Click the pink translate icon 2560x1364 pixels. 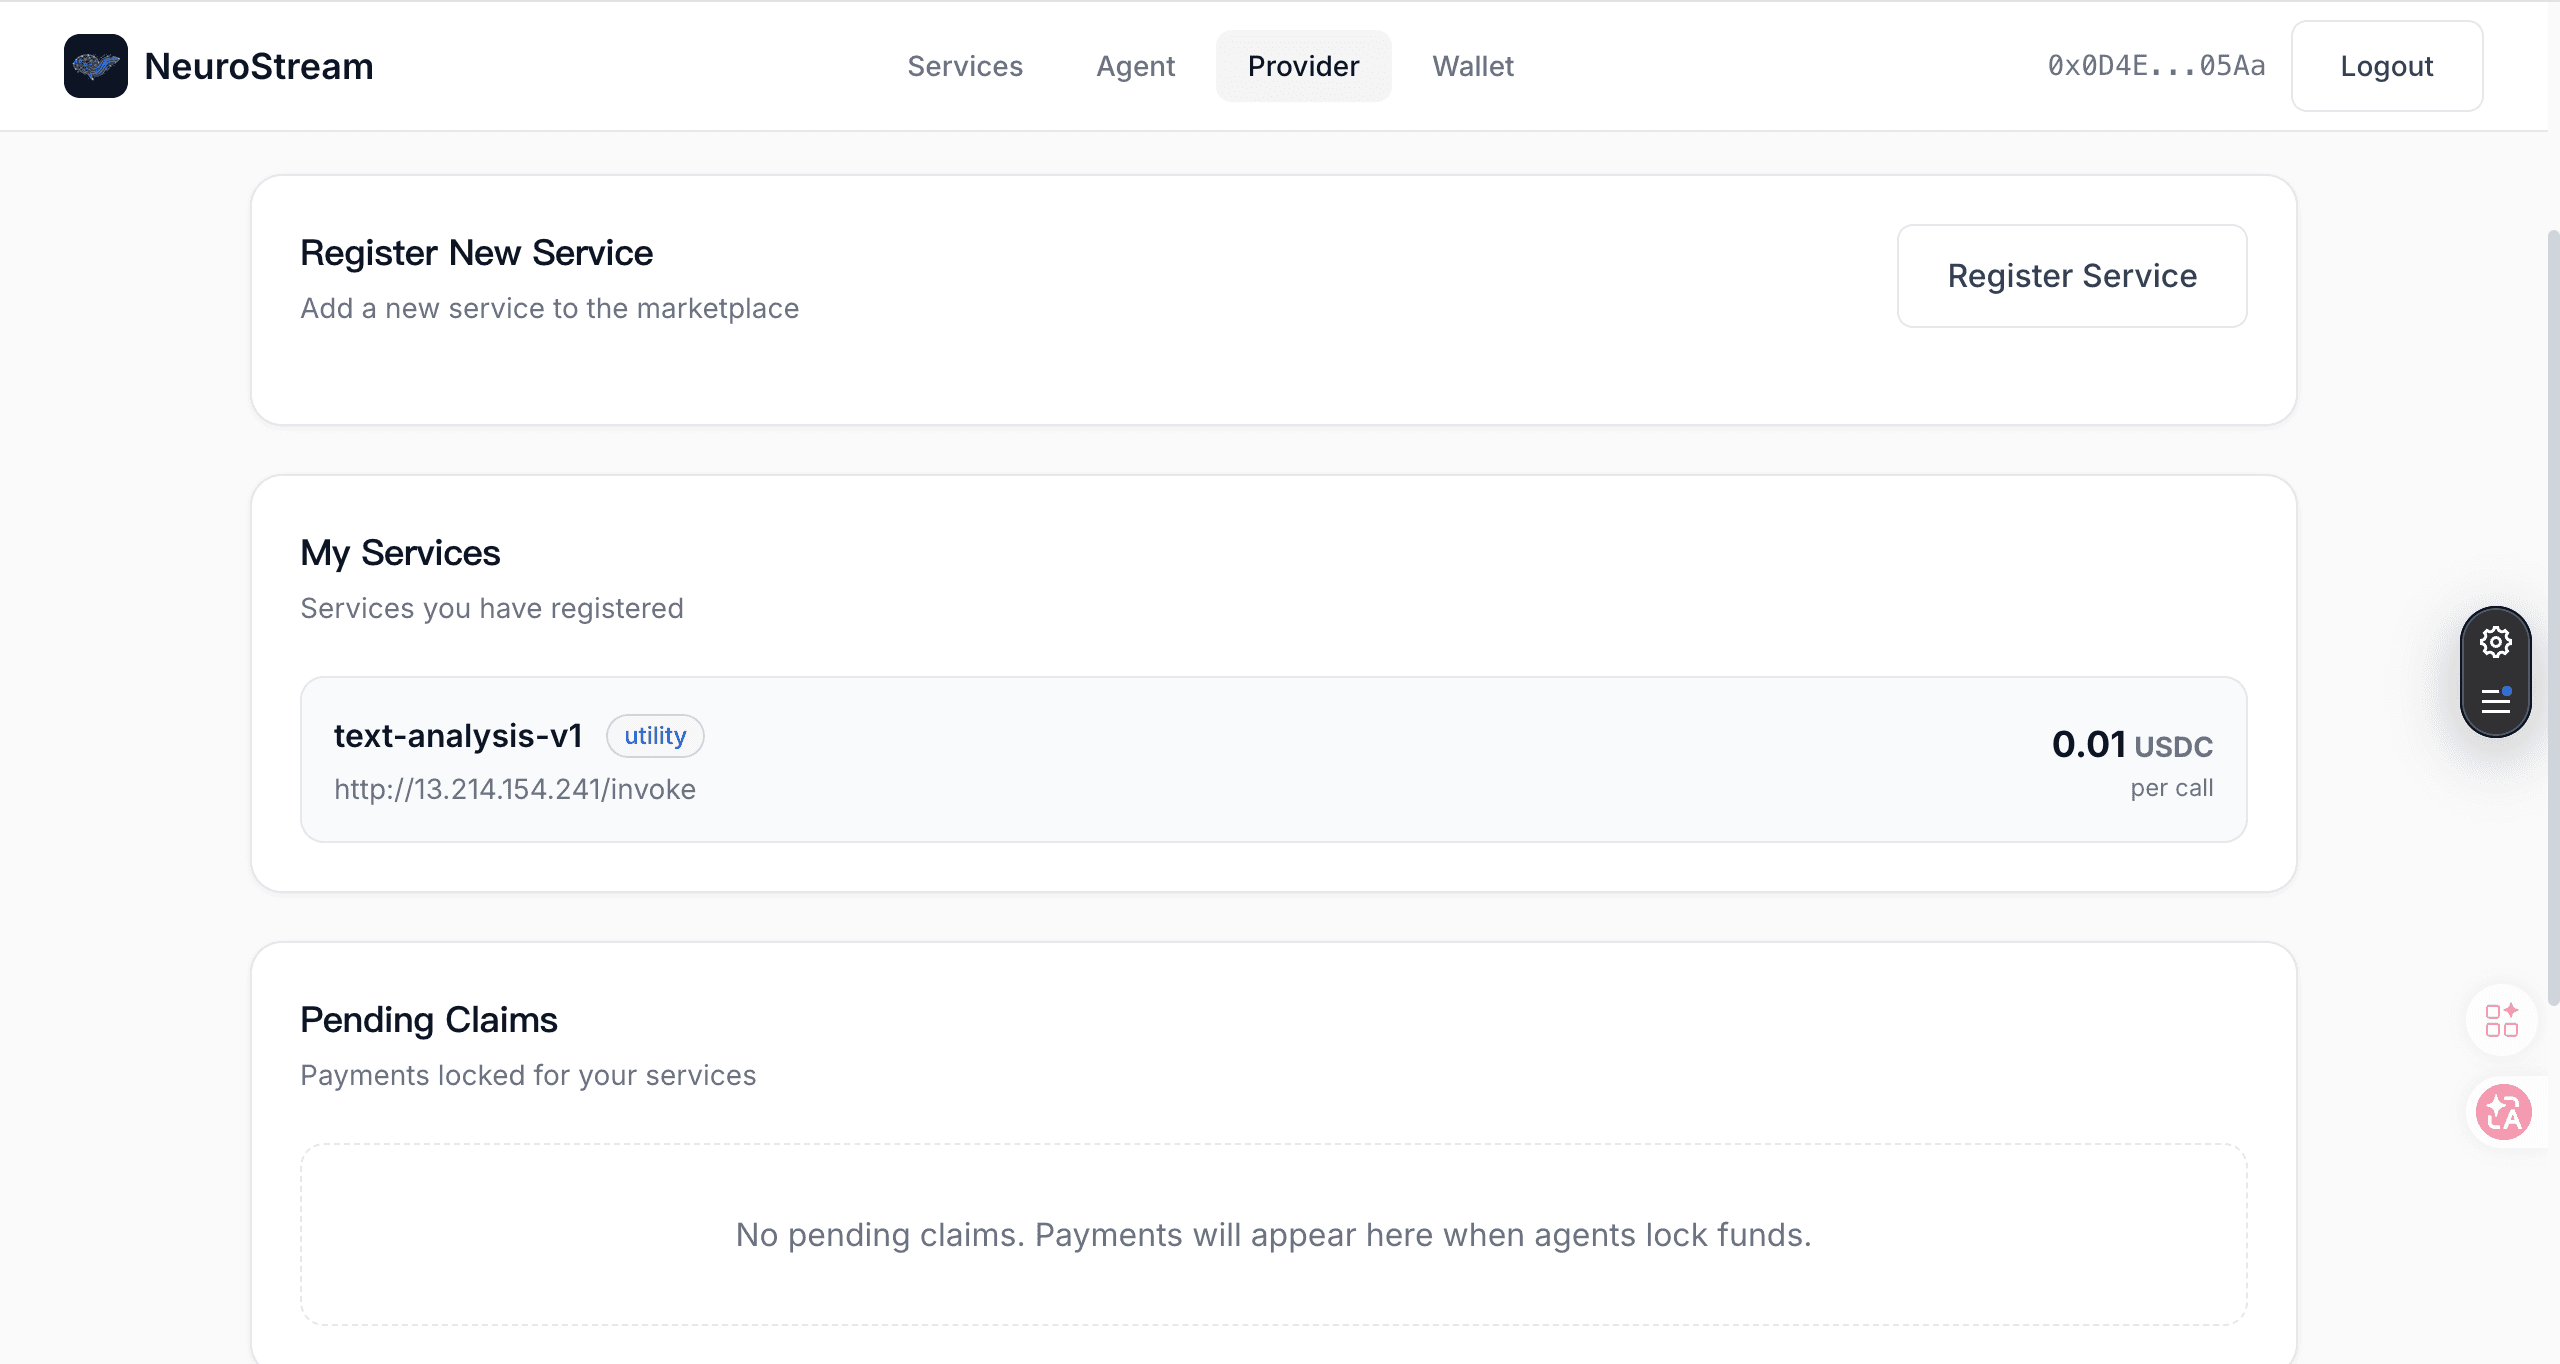(2503, 1112)
